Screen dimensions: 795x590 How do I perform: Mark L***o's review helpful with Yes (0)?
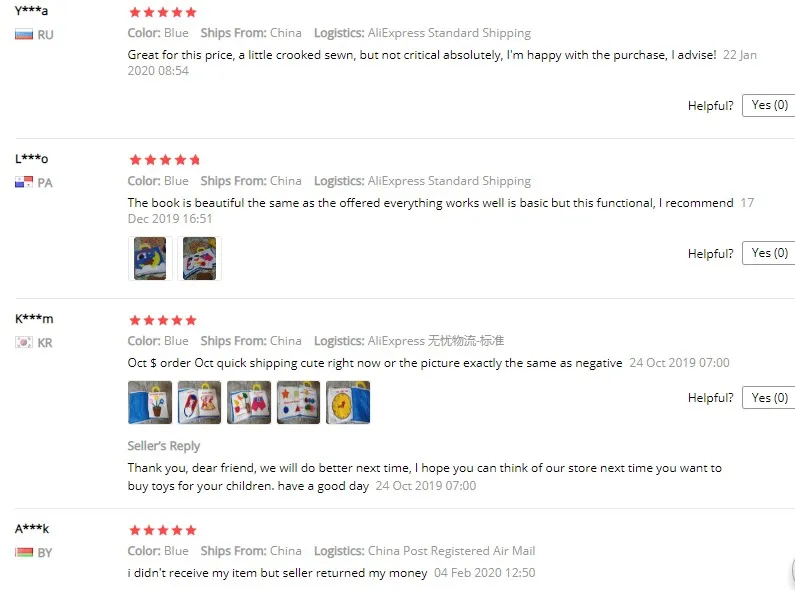point(769,253)
